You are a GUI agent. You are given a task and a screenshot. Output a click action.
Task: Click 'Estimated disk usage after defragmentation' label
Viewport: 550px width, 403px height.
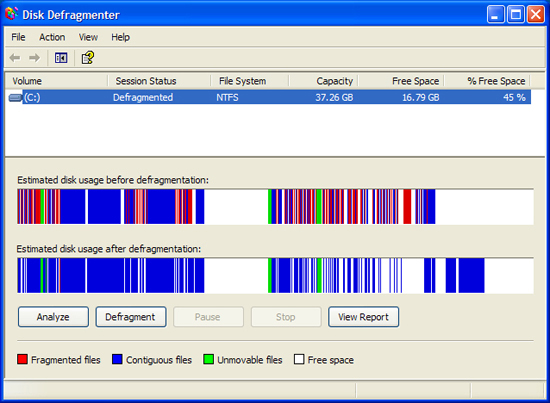(x=109, y=249)
